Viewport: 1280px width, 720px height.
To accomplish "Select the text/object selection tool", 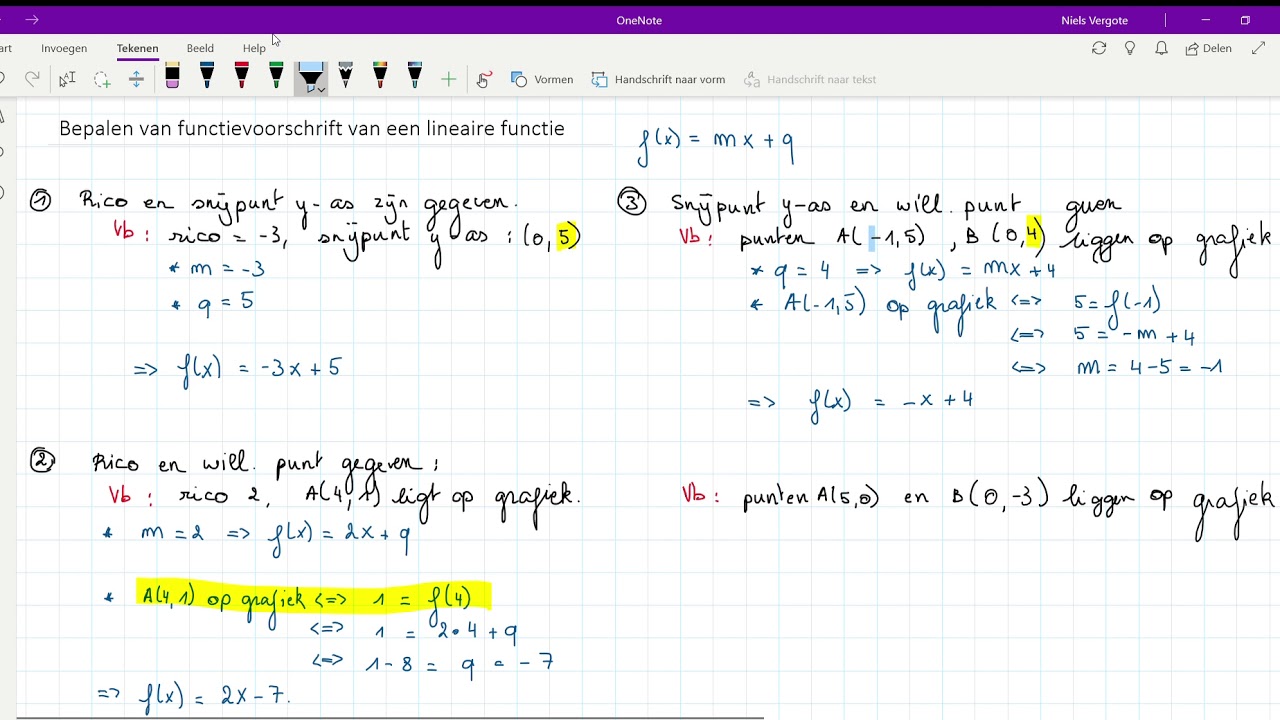I will coord(67,79).
